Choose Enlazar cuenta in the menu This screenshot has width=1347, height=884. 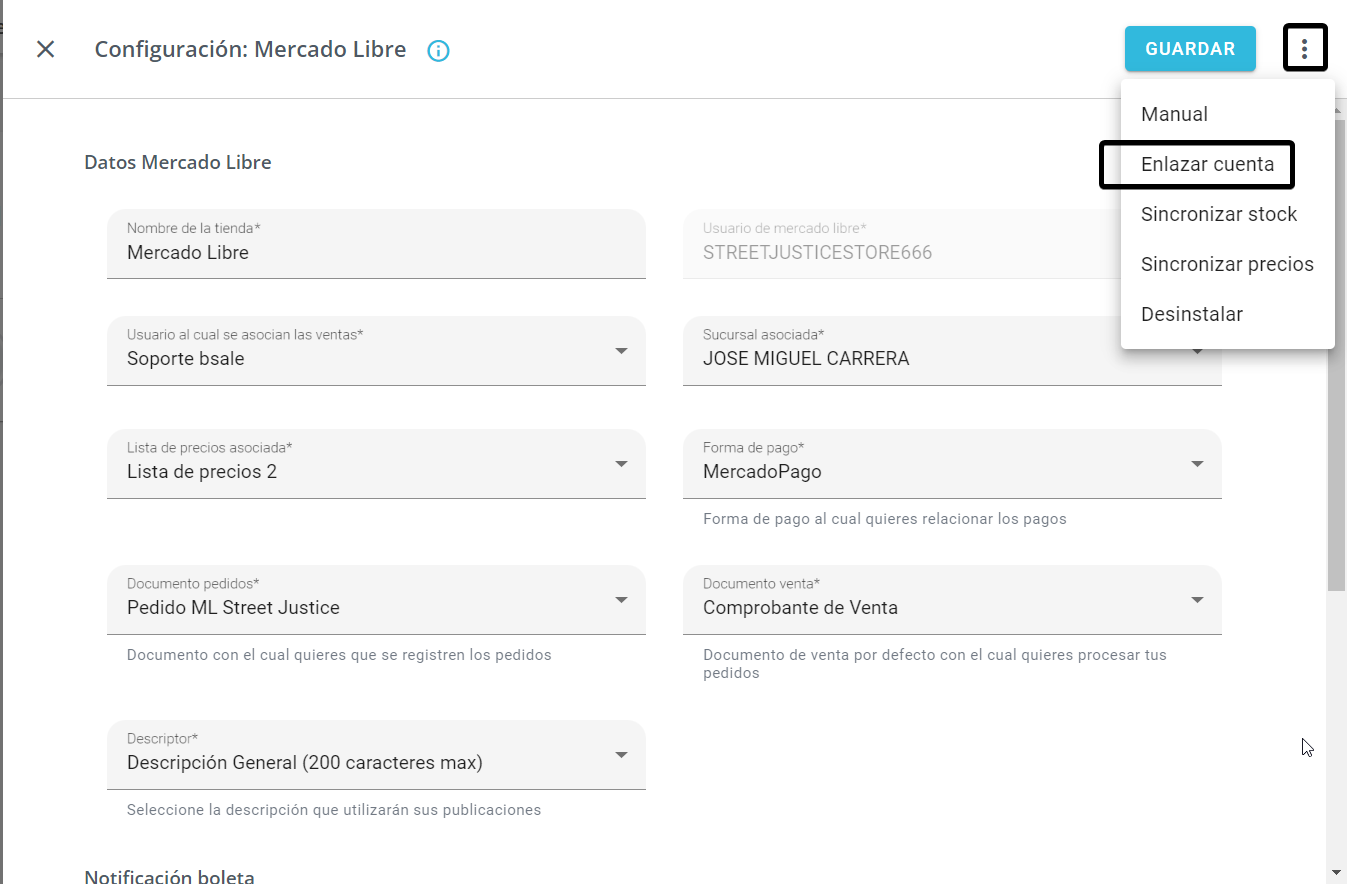click(1207, 164)
